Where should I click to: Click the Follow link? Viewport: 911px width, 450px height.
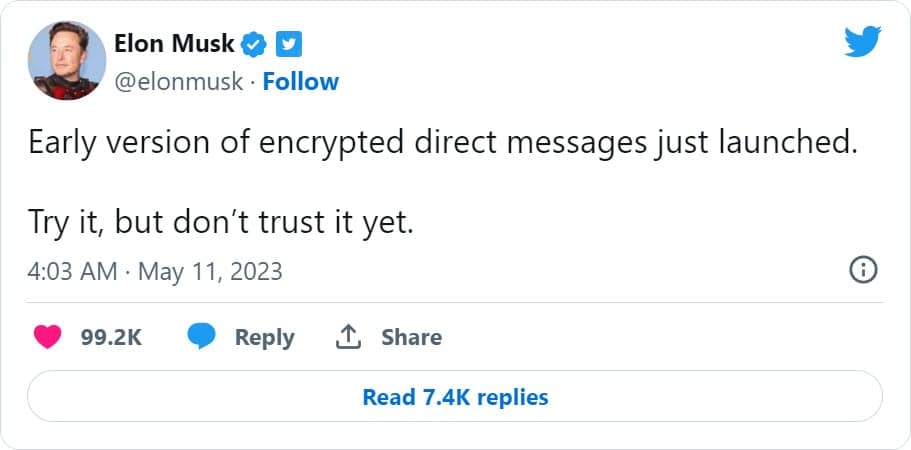point(300,82)
